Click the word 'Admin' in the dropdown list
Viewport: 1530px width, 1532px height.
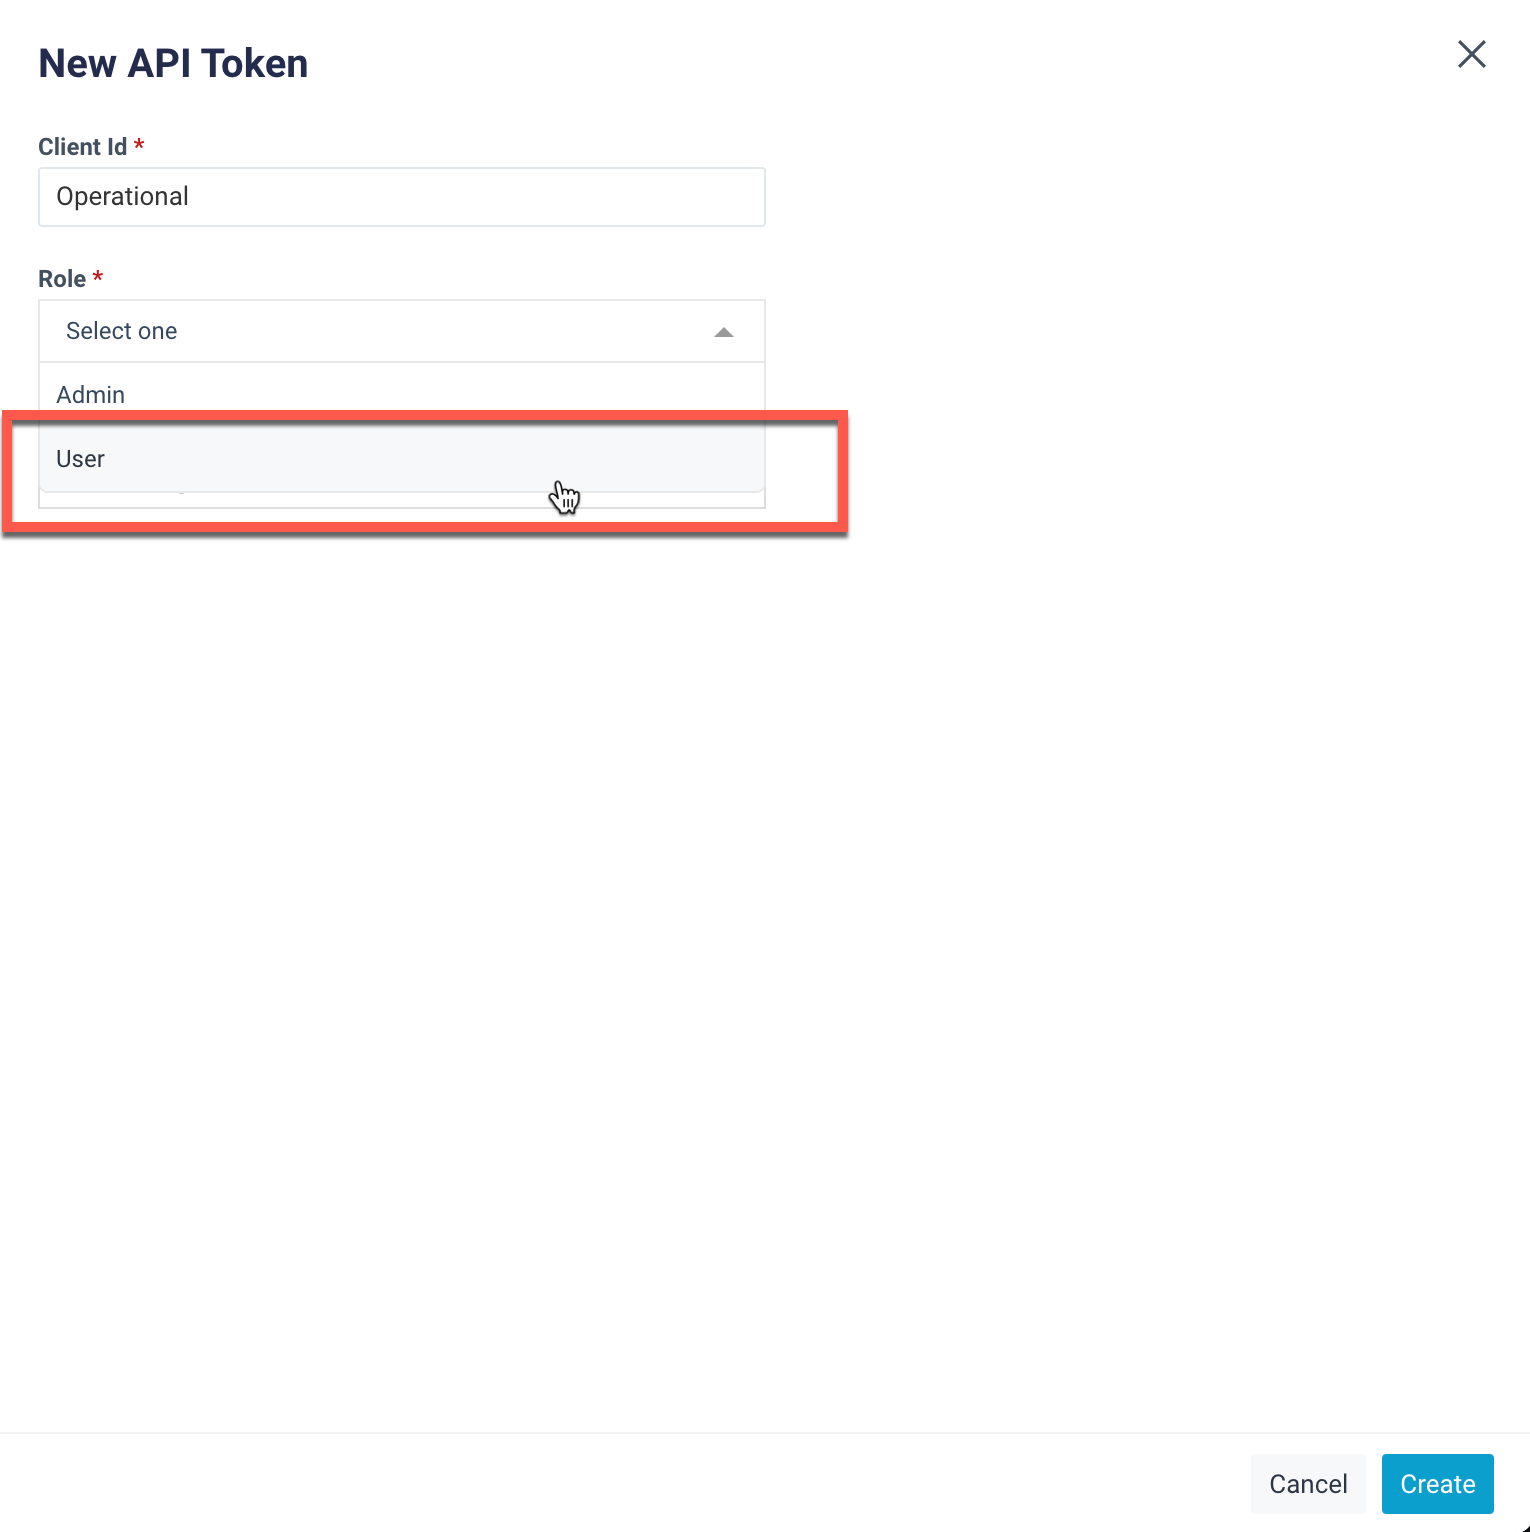coord(90,395)
